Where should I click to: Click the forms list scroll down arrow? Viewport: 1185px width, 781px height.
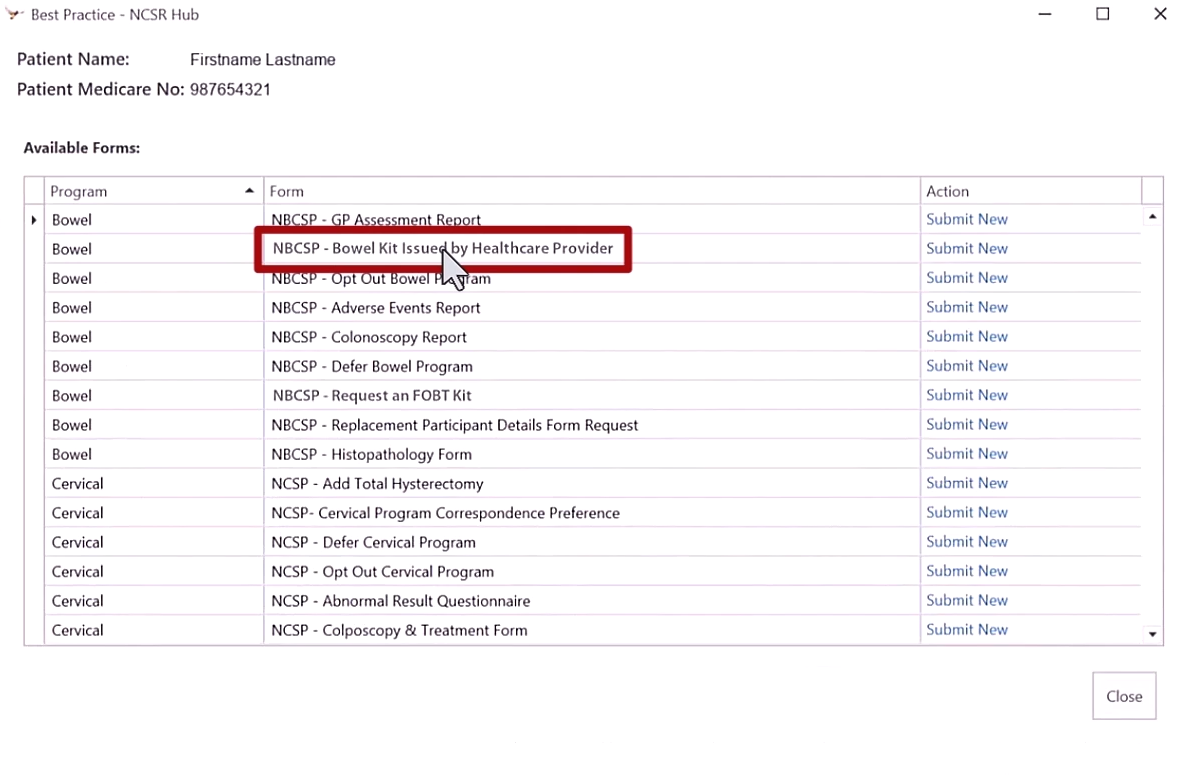[x=1153, y=634]
